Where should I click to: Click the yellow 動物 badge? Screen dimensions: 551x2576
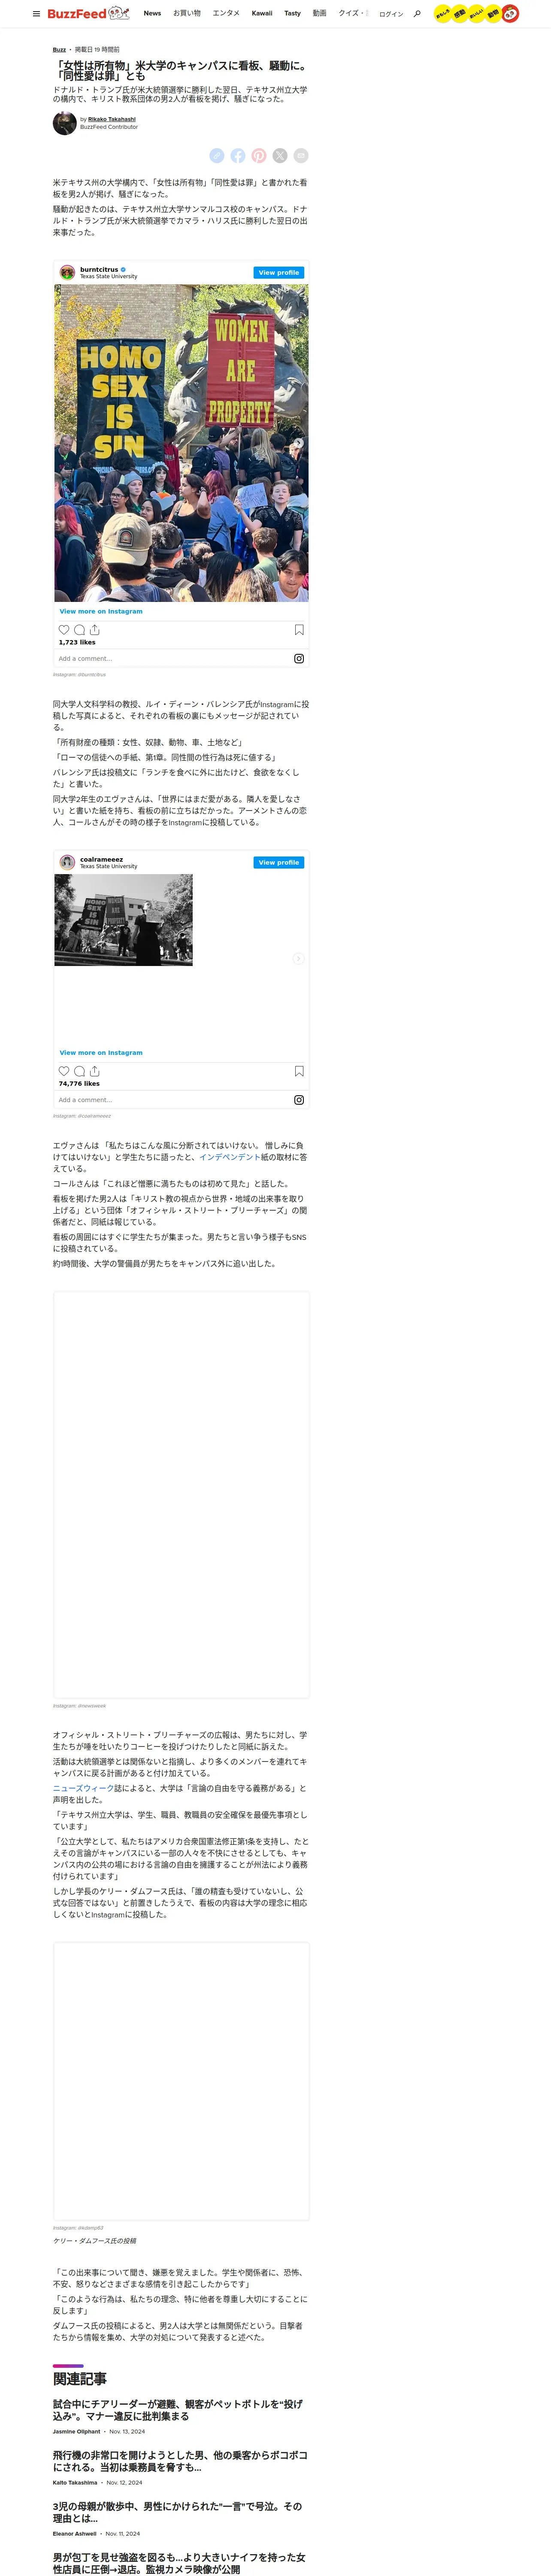click(493, 14)
